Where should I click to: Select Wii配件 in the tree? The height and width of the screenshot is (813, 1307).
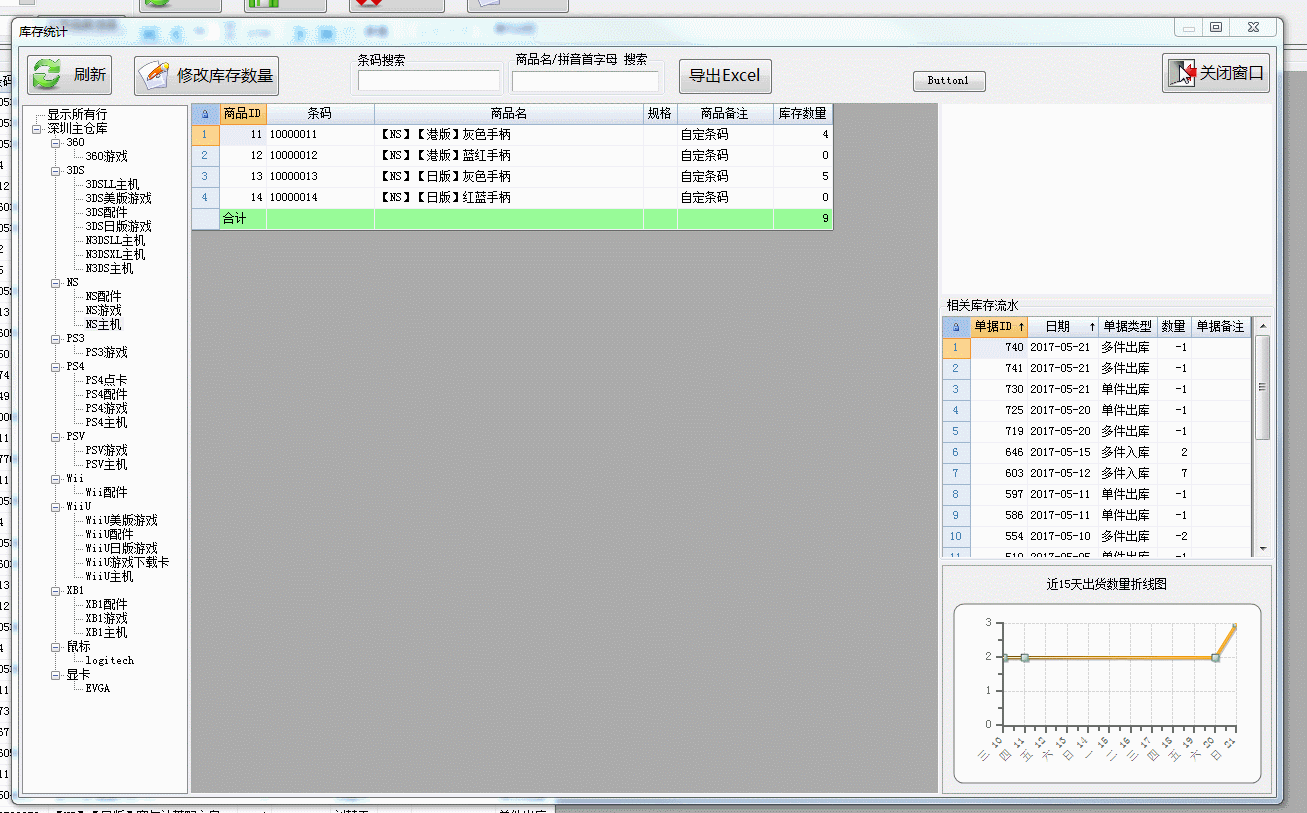click(x=106, y=493)
